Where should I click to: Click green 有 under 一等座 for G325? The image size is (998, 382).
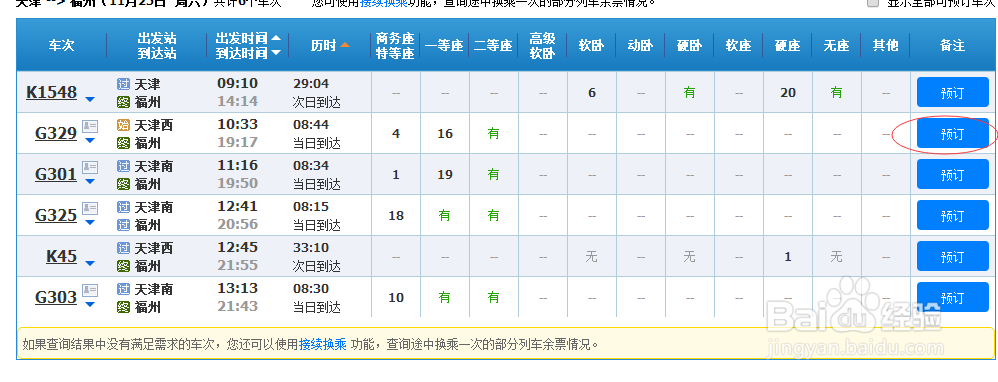click(x=444, y=215)
